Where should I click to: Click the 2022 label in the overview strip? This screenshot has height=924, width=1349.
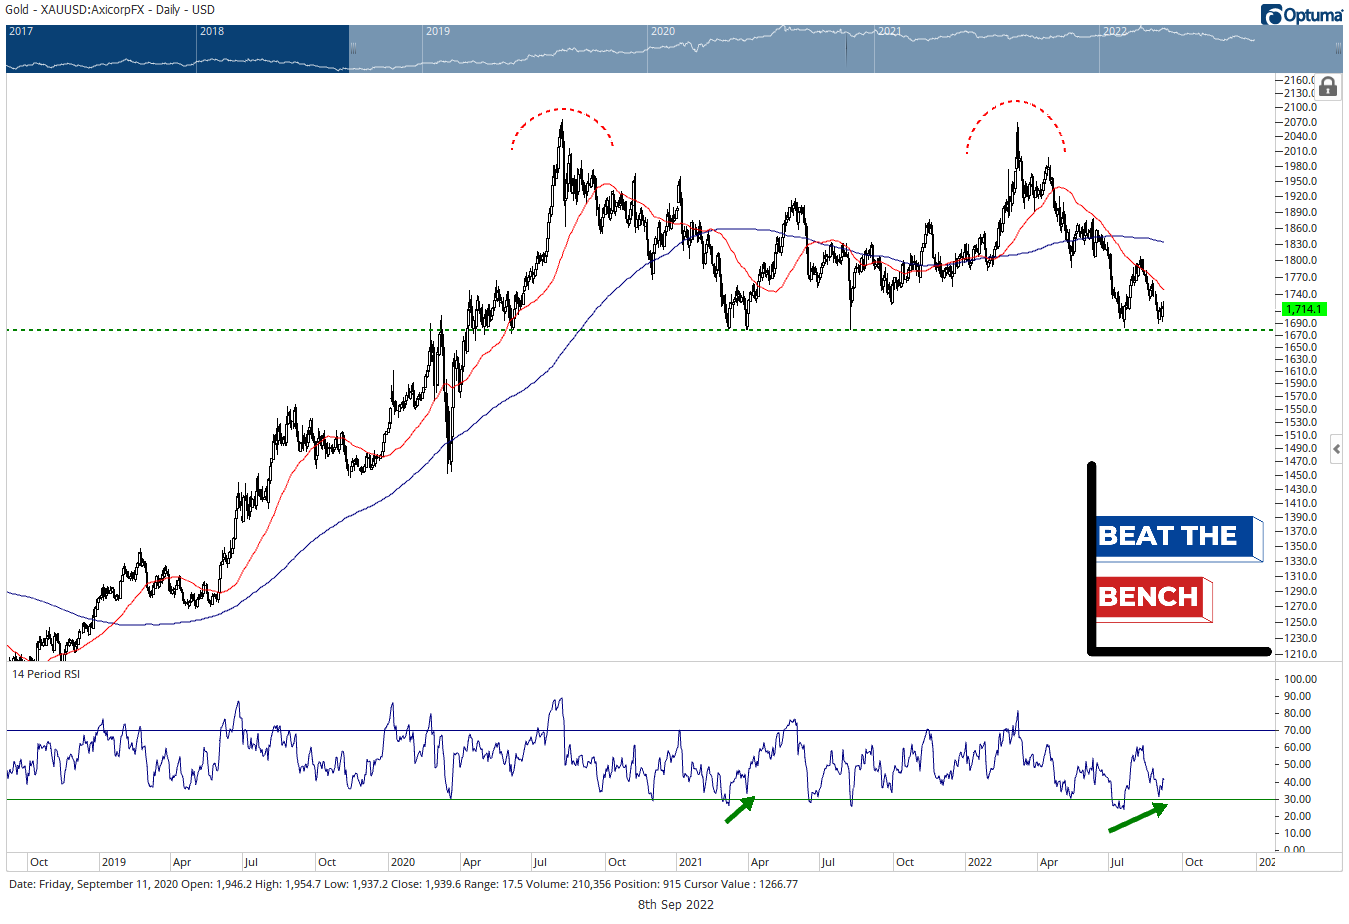[x=1115, y=31]
